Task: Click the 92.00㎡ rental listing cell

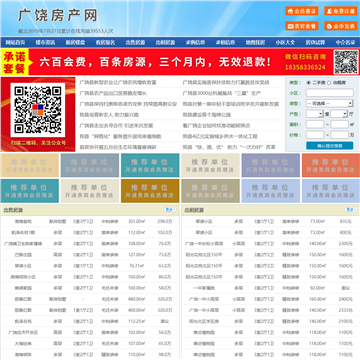Action: coord(317,288)
